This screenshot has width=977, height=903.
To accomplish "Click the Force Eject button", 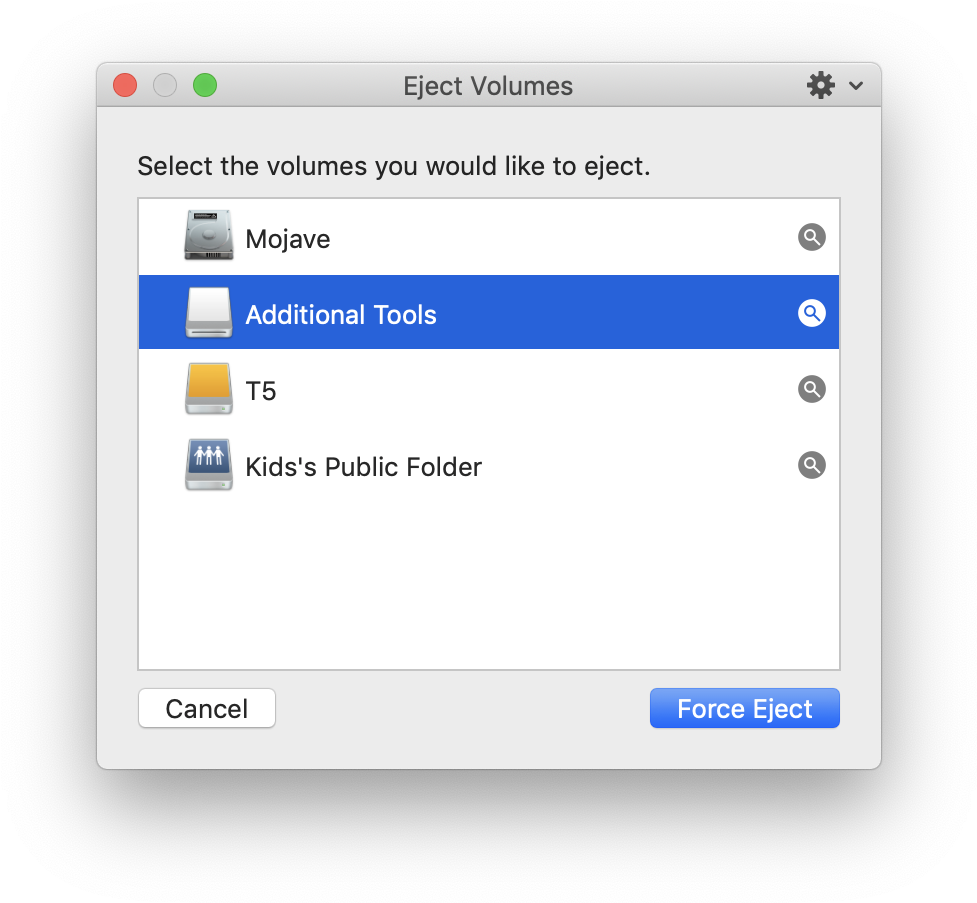I will (745, 709).
